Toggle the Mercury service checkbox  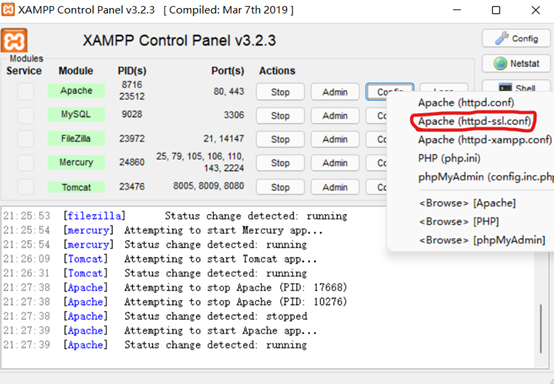(26, 163)
